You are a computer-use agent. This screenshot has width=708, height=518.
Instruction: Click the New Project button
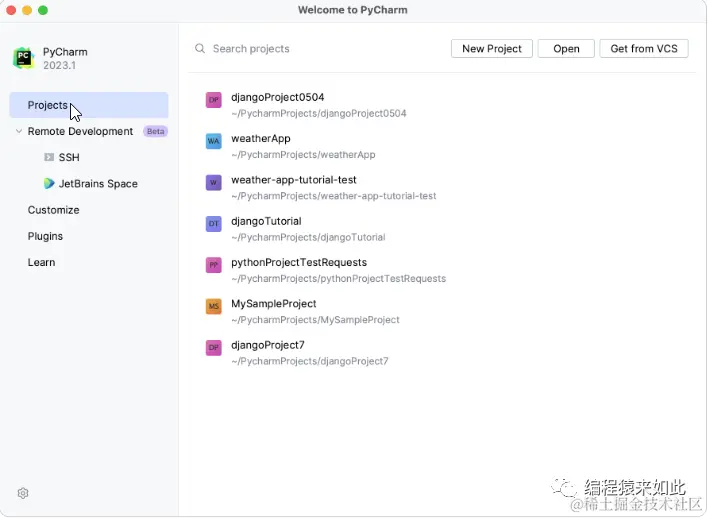click(492, 49)
